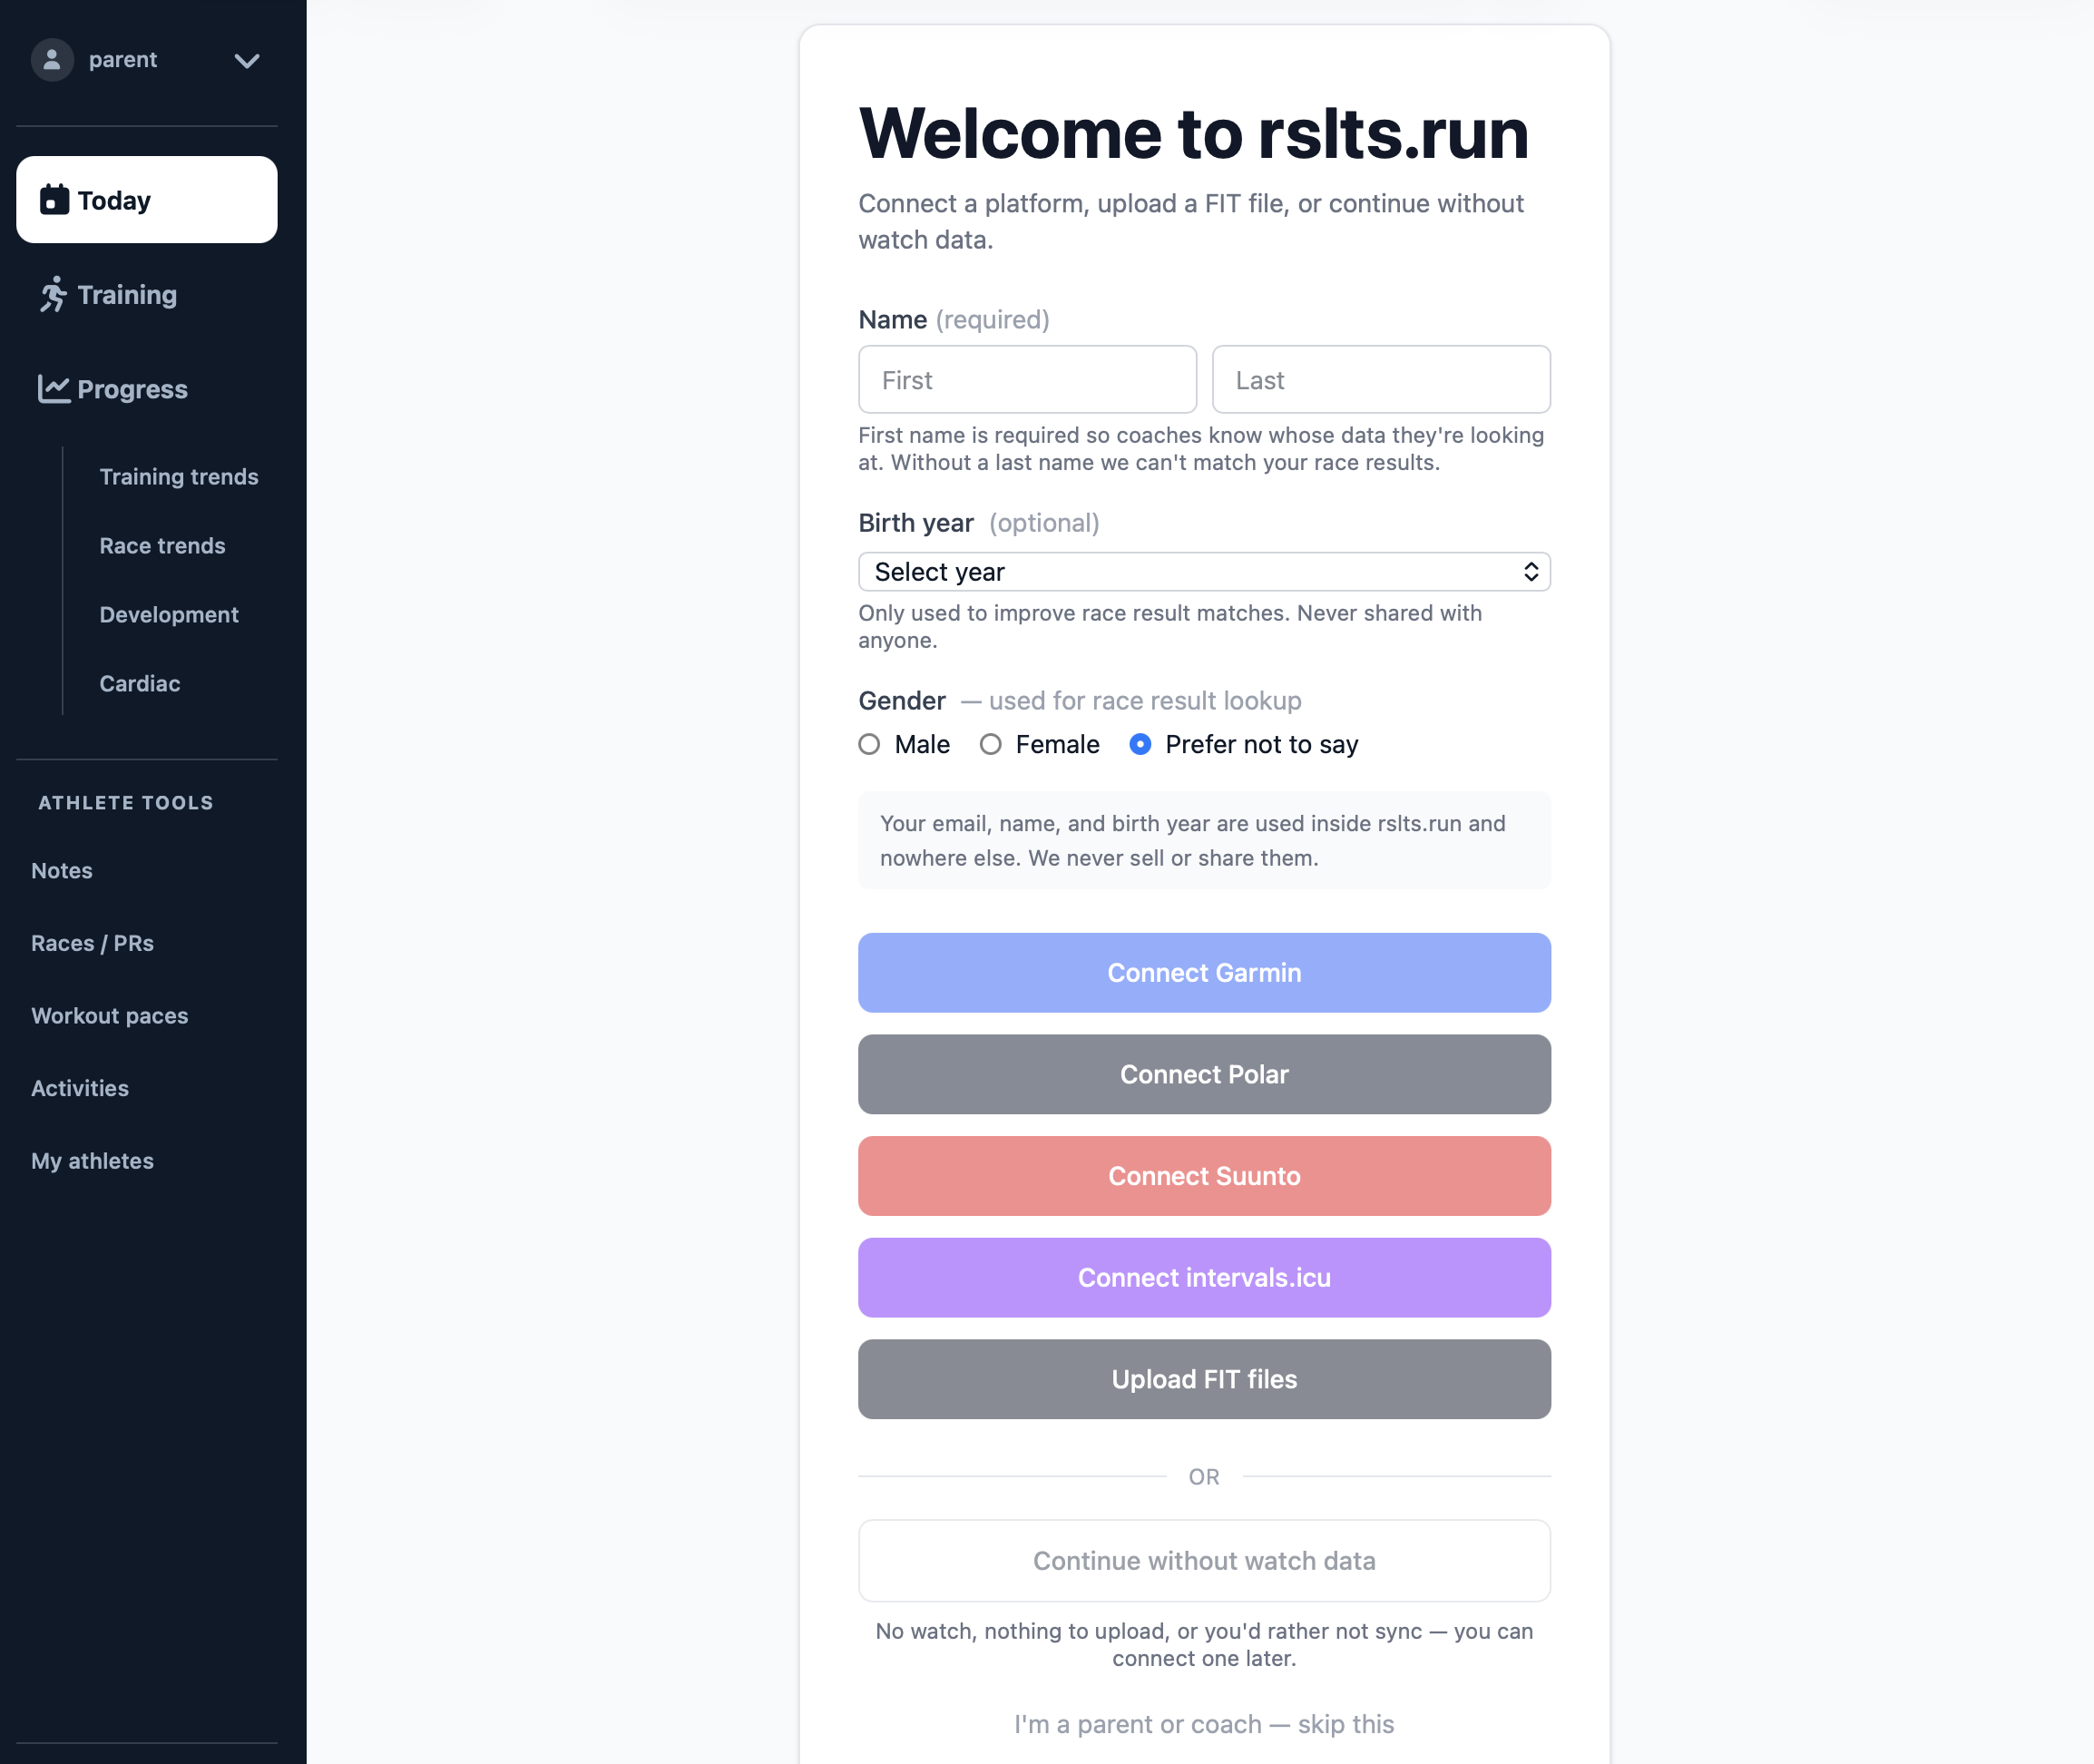Click the Name (required) label
Image resolution: width=2094 pixels, height=1764 pixels.
point(954,320)
